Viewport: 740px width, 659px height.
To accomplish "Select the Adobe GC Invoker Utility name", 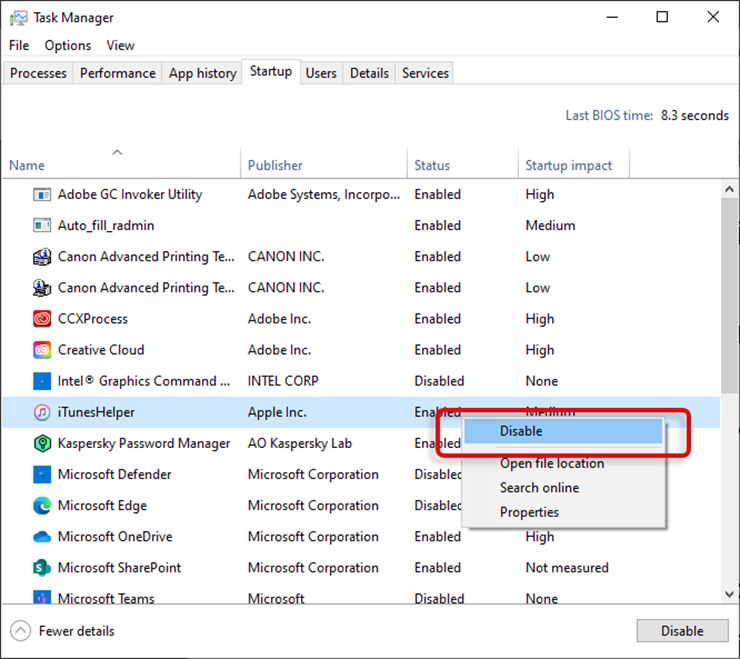I will (x=130, y=194).
